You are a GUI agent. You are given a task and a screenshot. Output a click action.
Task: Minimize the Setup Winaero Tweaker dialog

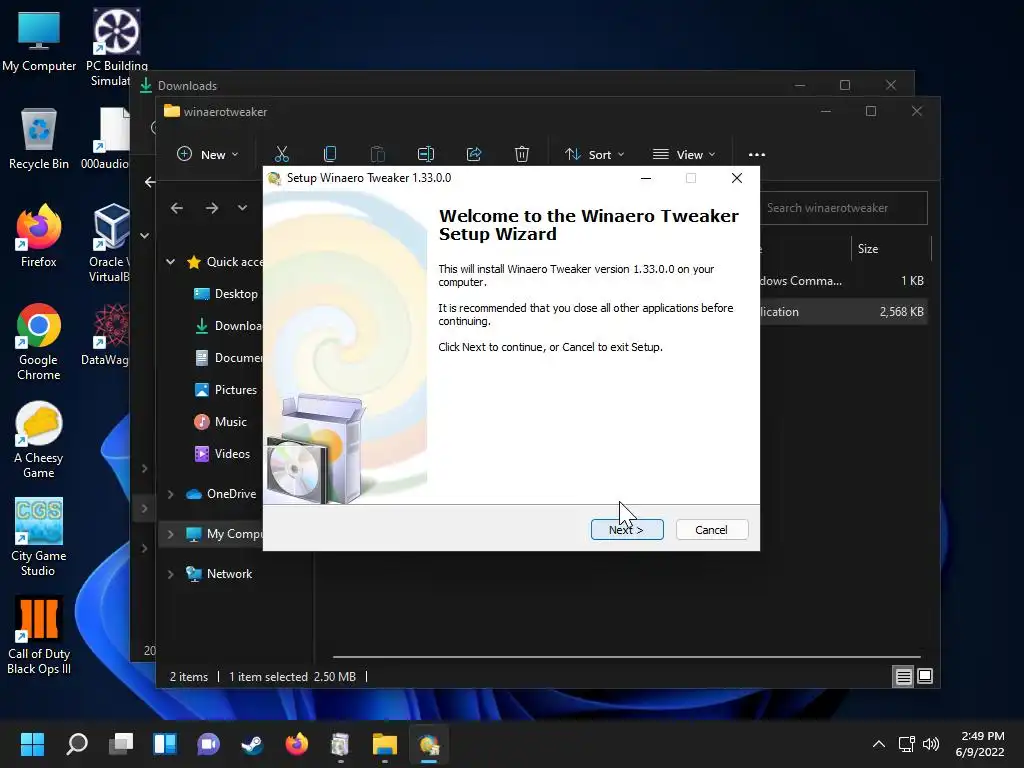pos(646,178)
